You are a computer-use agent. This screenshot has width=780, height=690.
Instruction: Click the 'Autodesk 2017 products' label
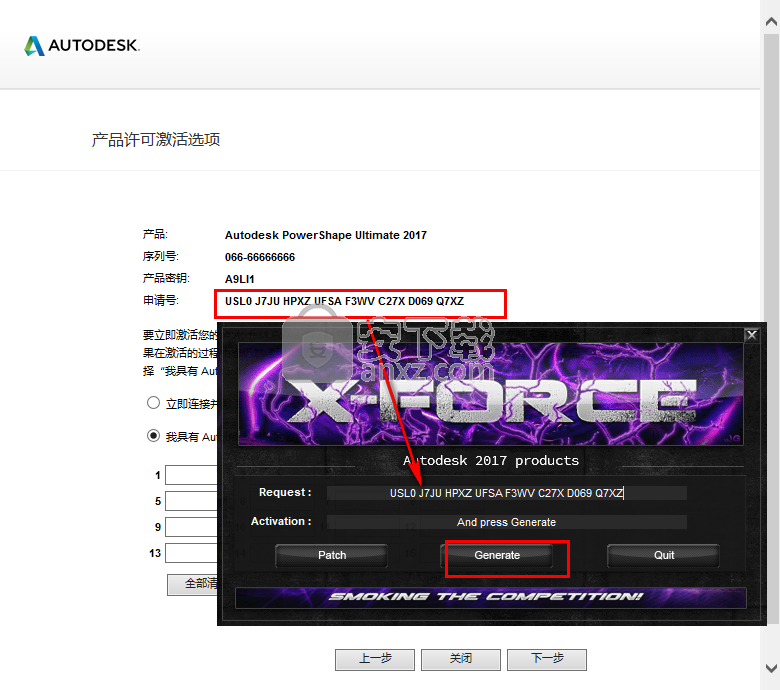coord(491,461)
